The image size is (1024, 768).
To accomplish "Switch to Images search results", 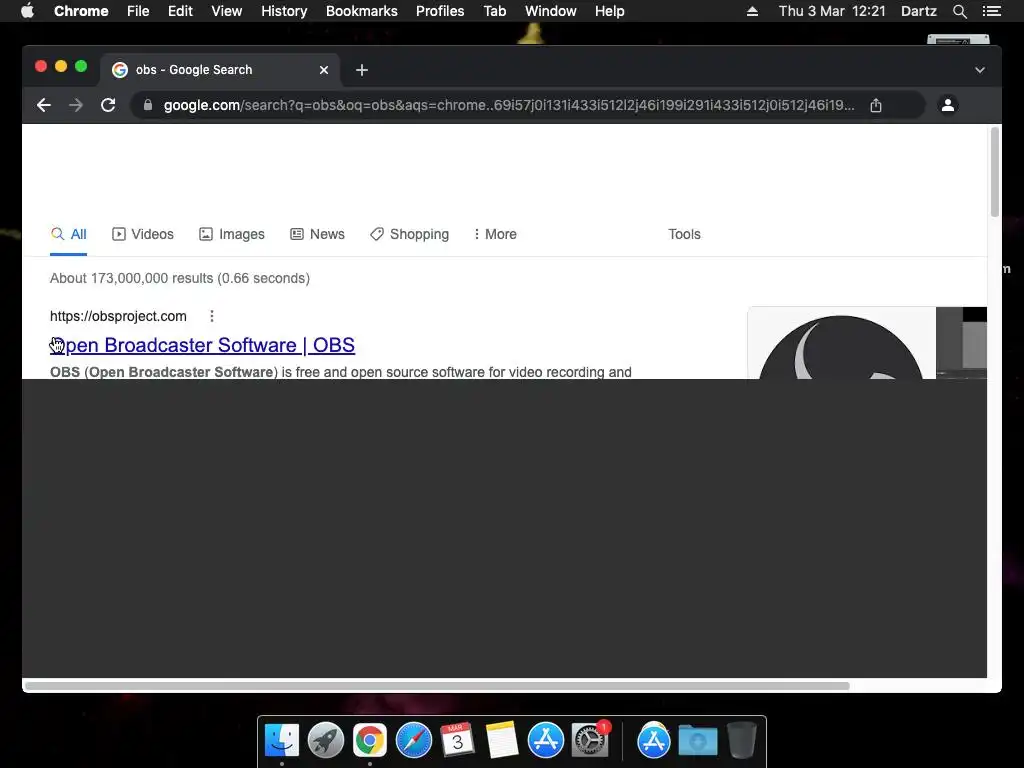I will 232,234.
